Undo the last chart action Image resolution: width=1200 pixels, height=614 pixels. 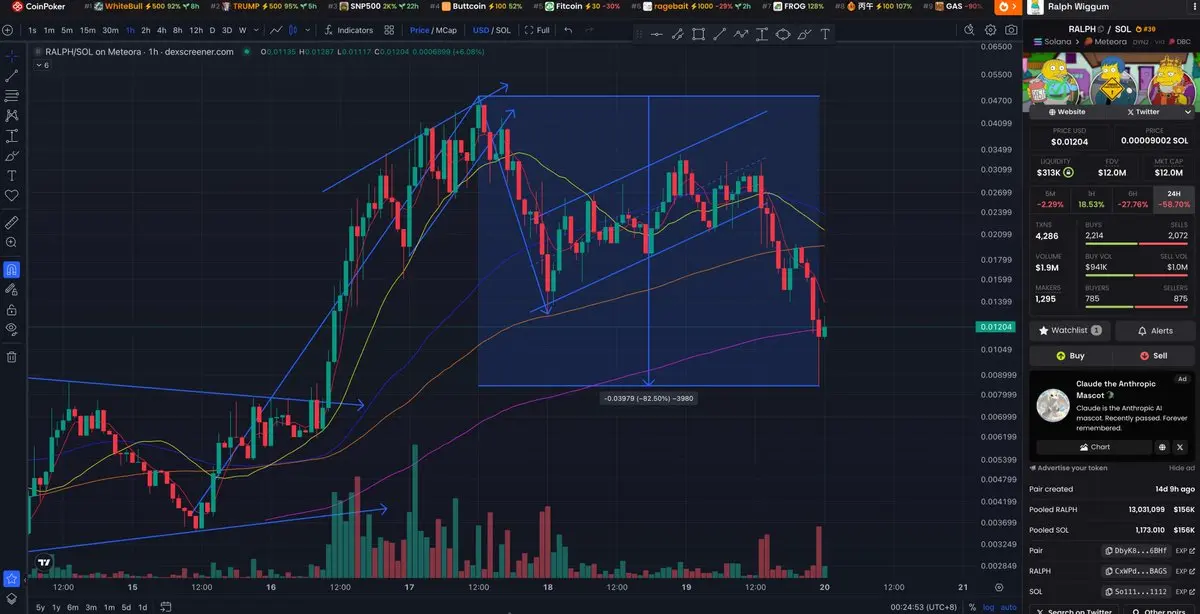(x=569, y=30)
